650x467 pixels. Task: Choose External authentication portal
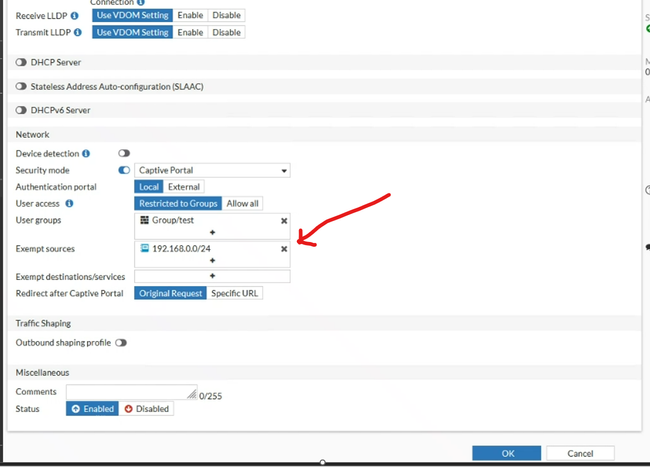184,187
